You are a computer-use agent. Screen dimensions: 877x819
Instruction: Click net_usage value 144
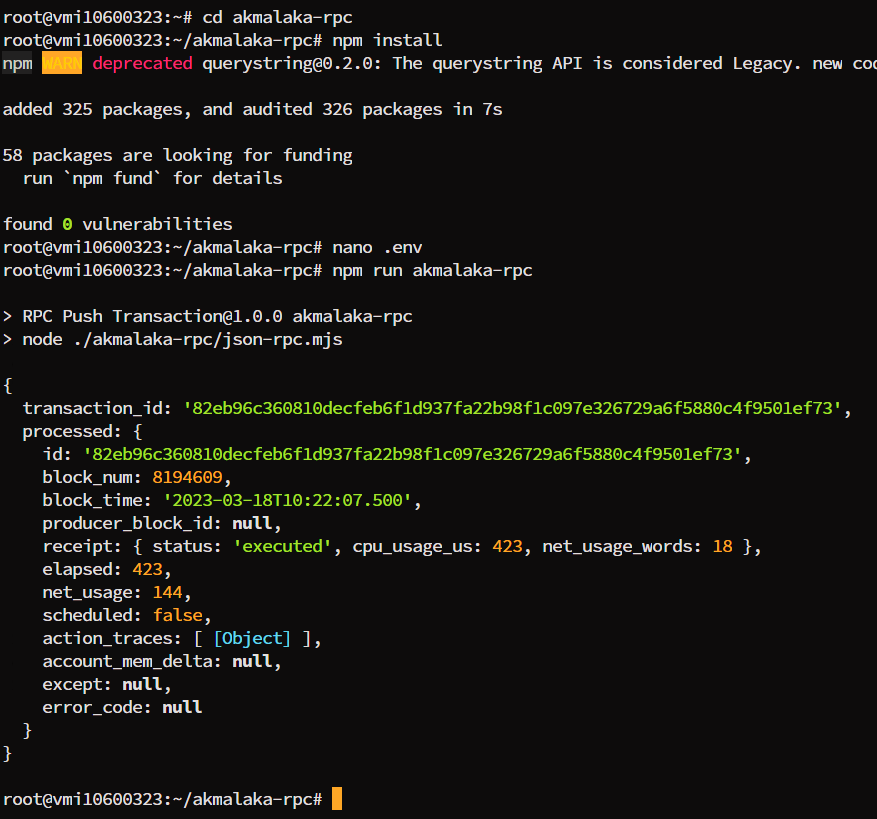coord(167,592)
